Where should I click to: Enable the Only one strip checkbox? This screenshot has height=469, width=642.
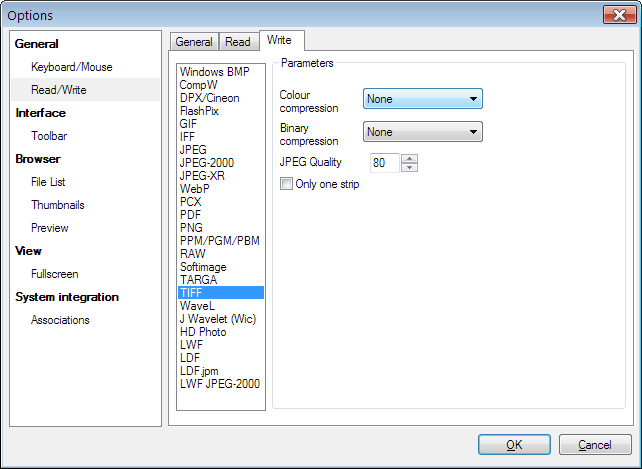pyautogui.click(x=286, y=184)
